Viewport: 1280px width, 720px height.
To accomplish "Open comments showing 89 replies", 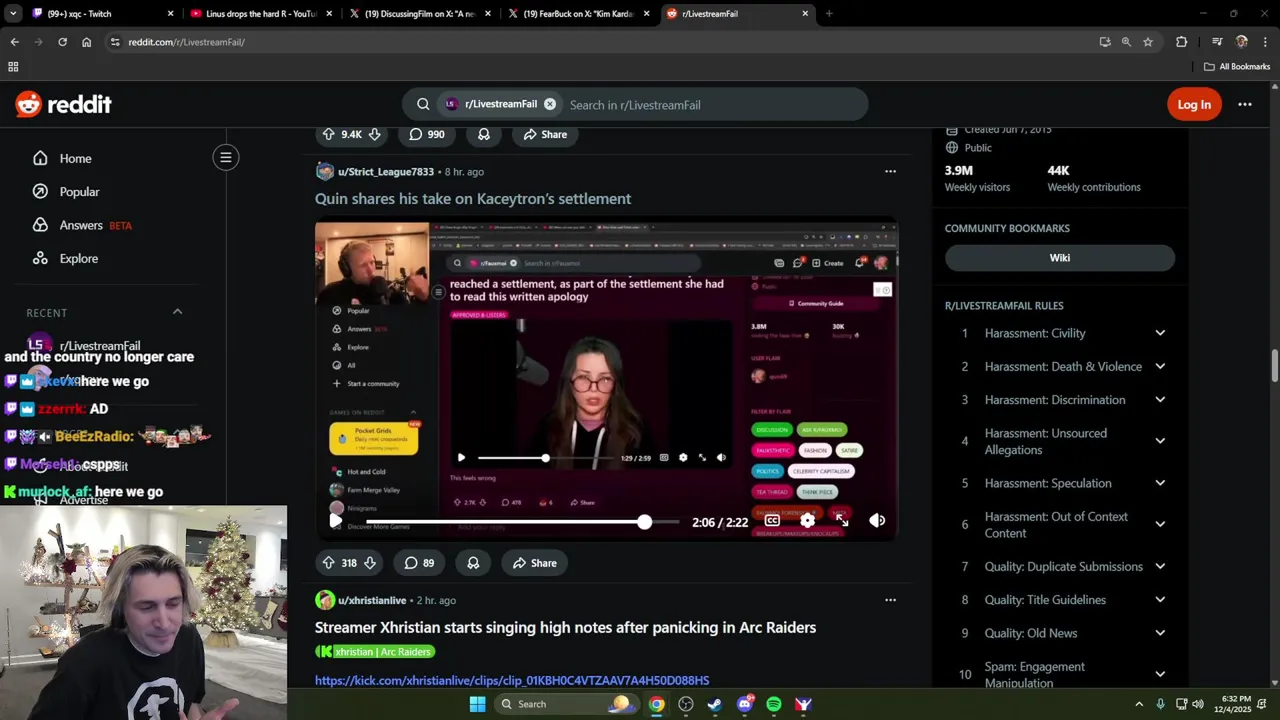I will (x=419, y=563).
